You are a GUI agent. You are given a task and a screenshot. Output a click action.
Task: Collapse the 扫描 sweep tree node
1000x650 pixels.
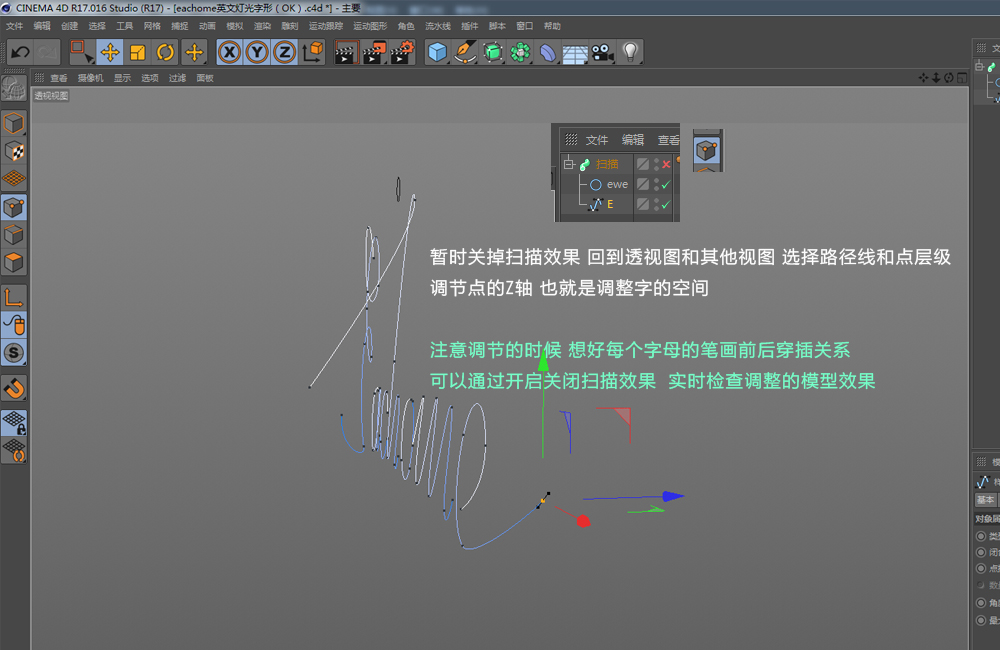tap(569, 164)
